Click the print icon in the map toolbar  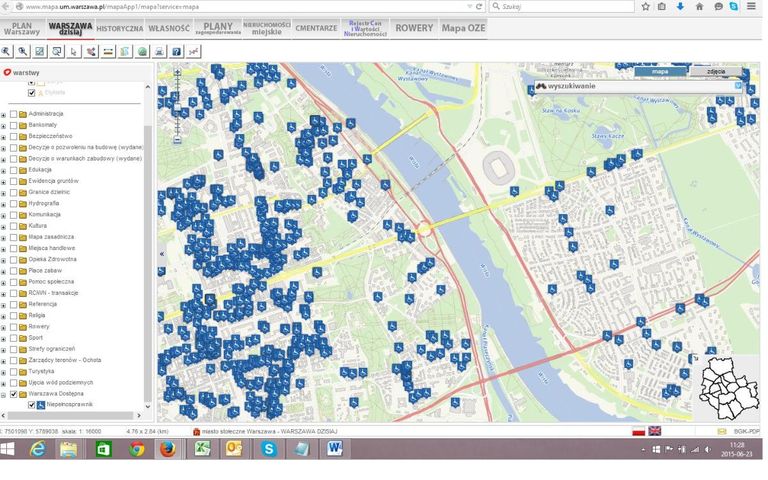pos(159,51)
